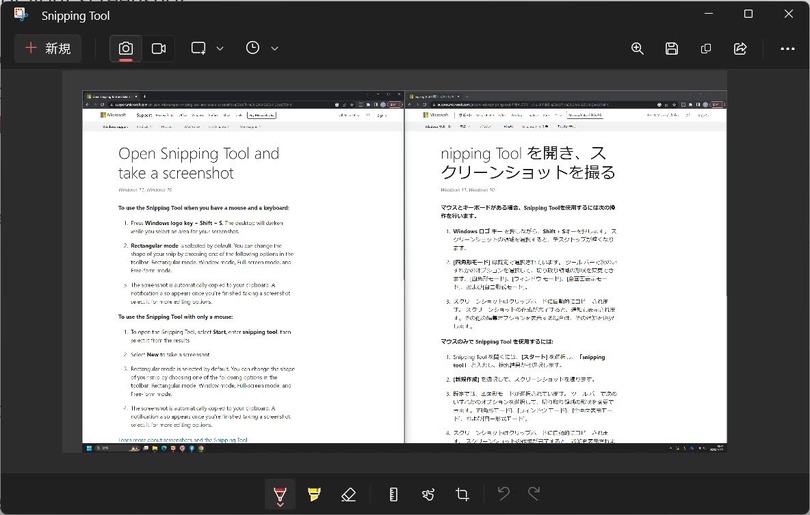Click the undo arrow

[504, 493]
